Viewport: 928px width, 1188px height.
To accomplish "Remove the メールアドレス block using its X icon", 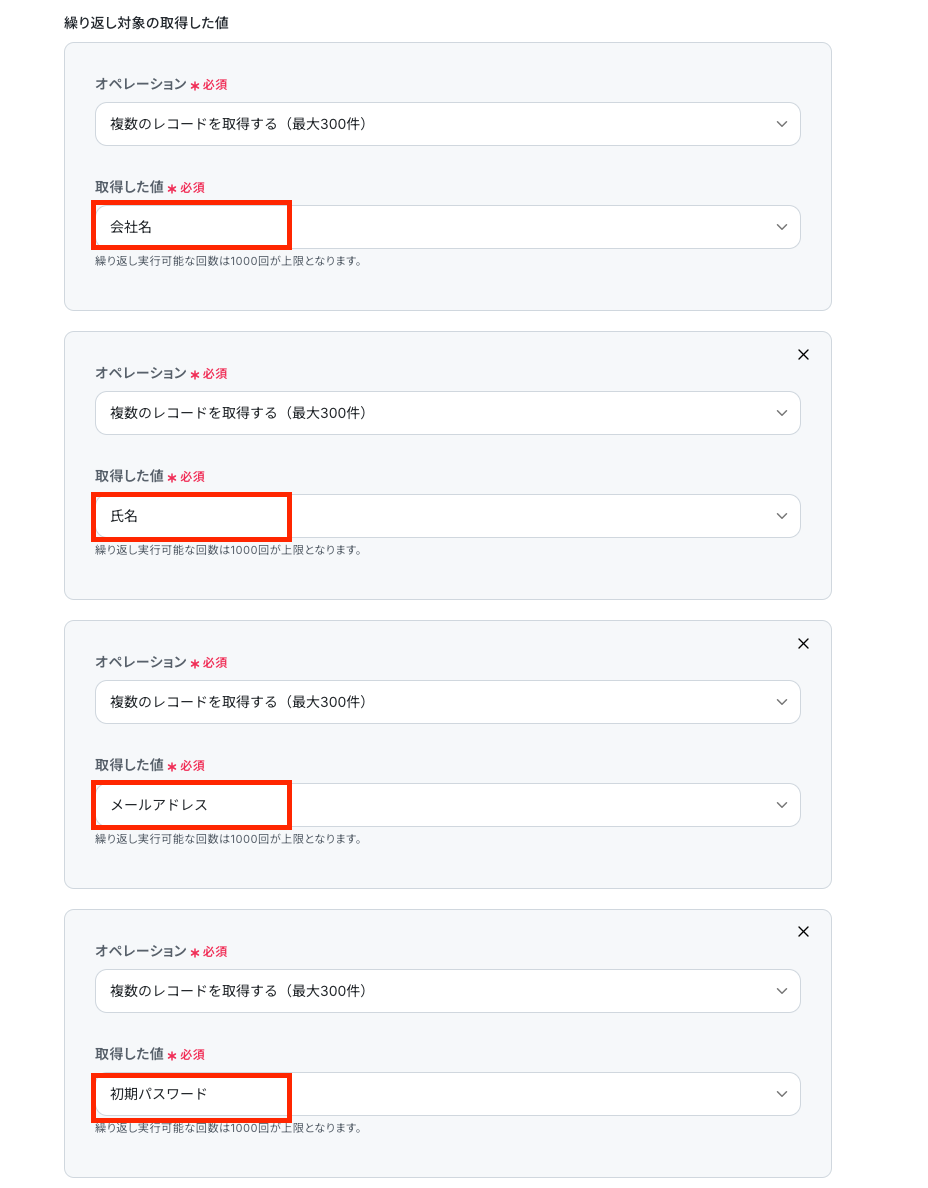I will [804, 643].
